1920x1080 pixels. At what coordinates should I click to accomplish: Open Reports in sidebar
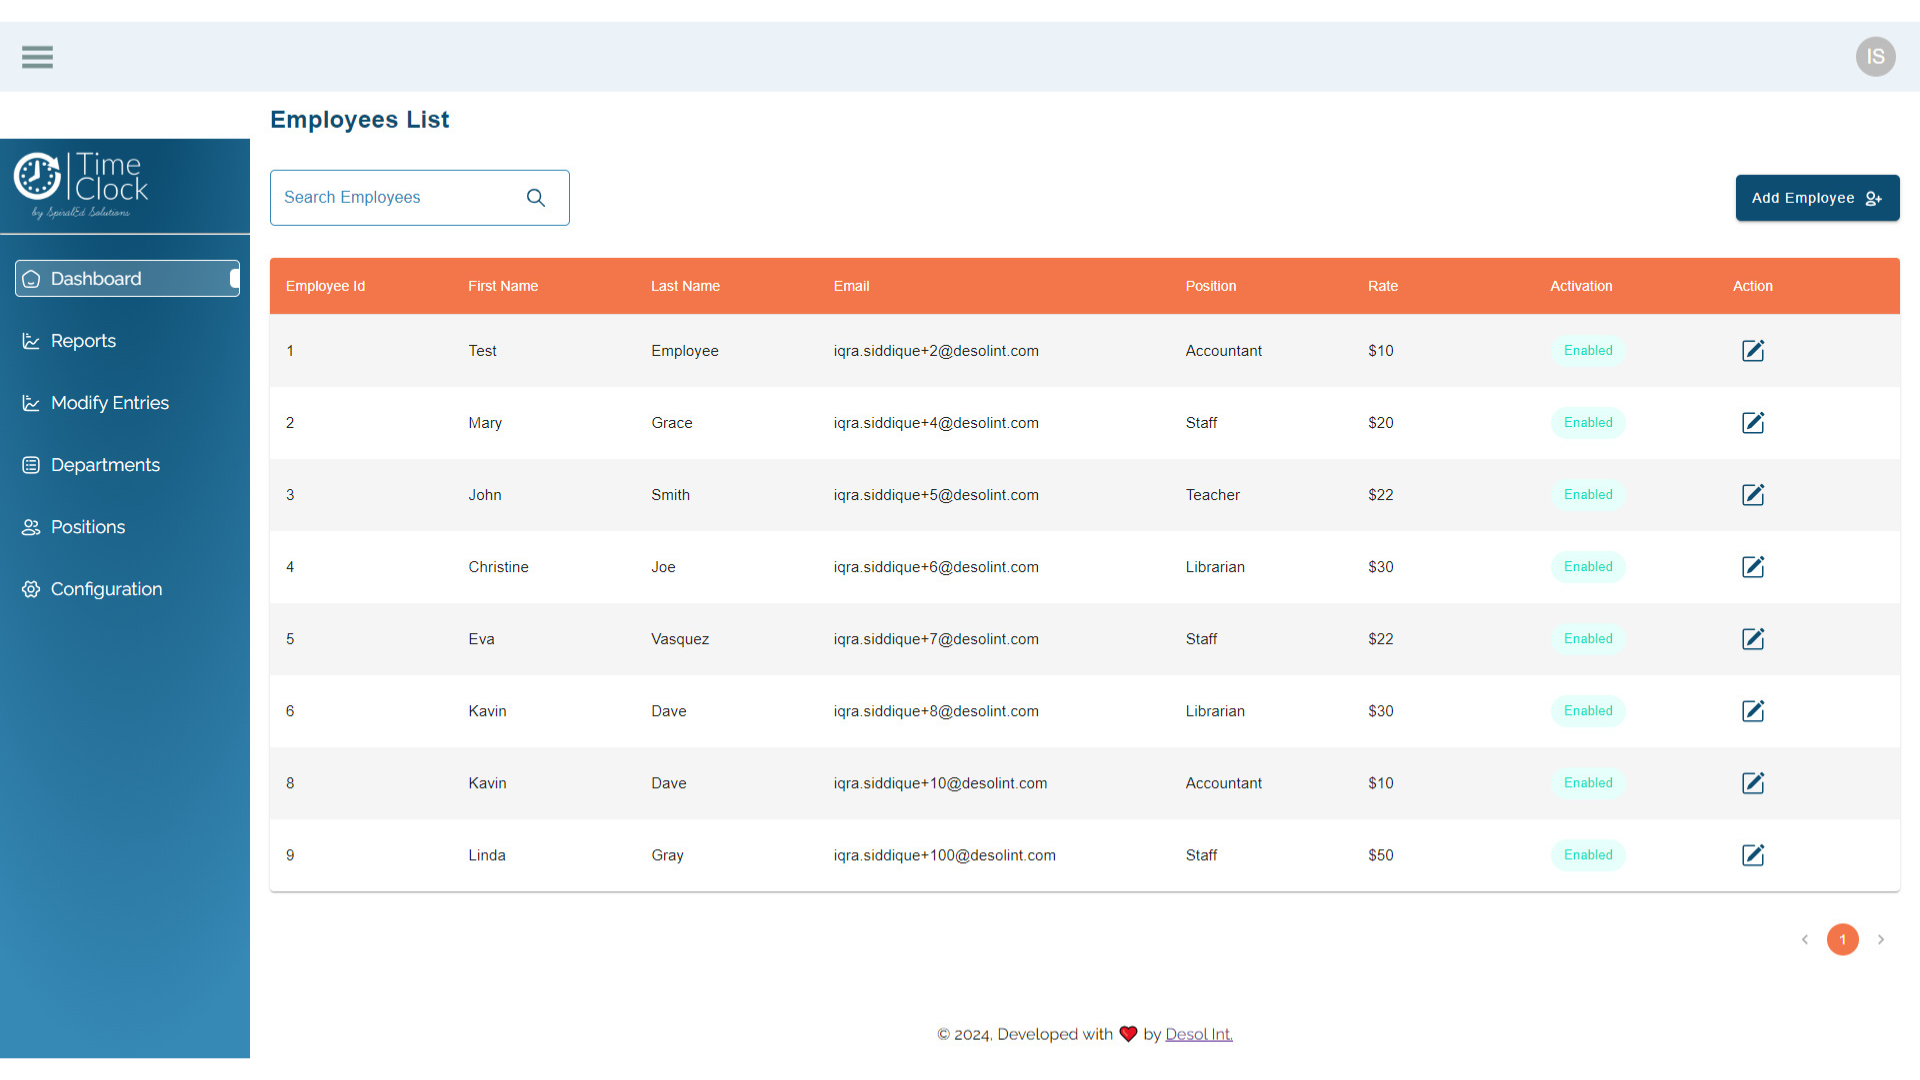[x=83, y=341]
